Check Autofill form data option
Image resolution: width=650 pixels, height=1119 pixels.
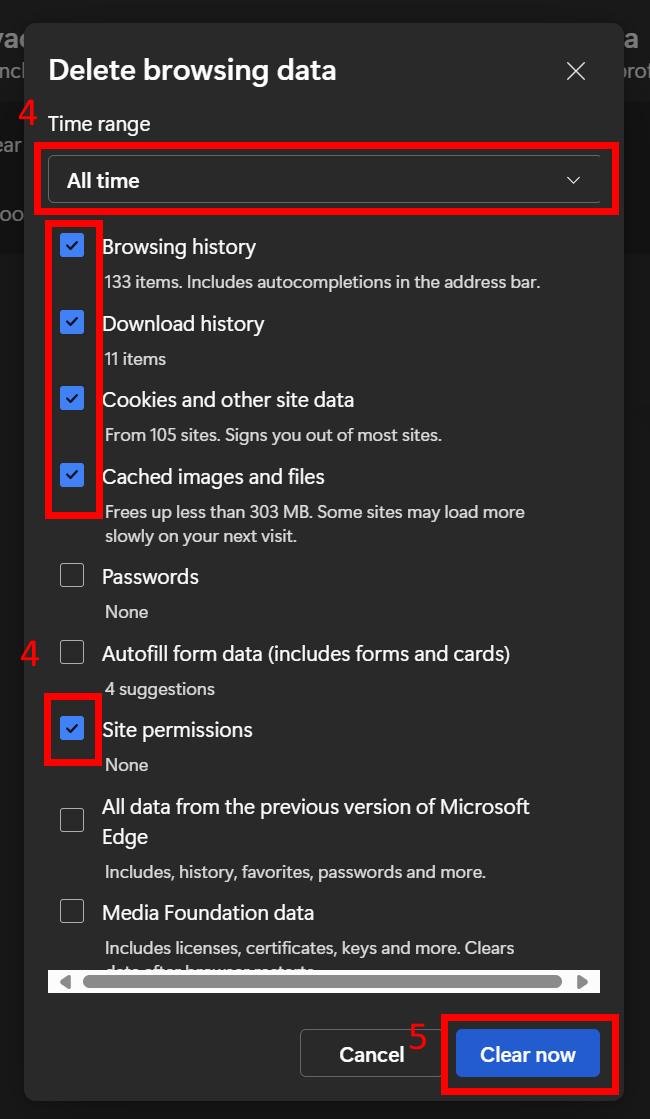pos(72,653)
